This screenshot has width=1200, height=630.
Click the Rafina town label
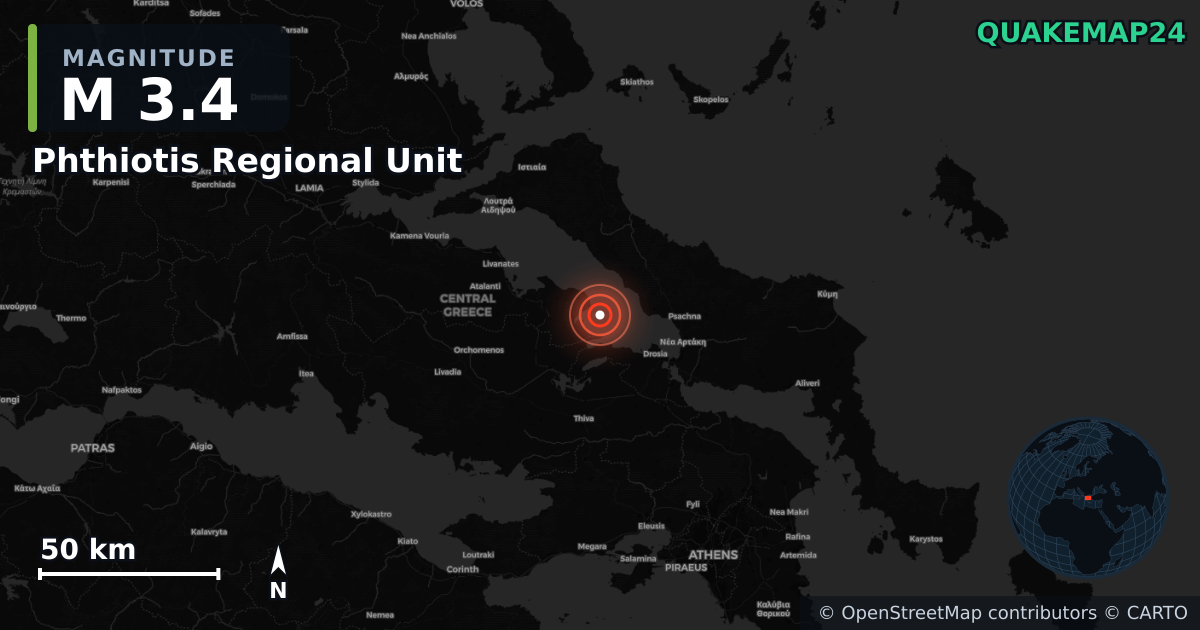pos(798,537)
